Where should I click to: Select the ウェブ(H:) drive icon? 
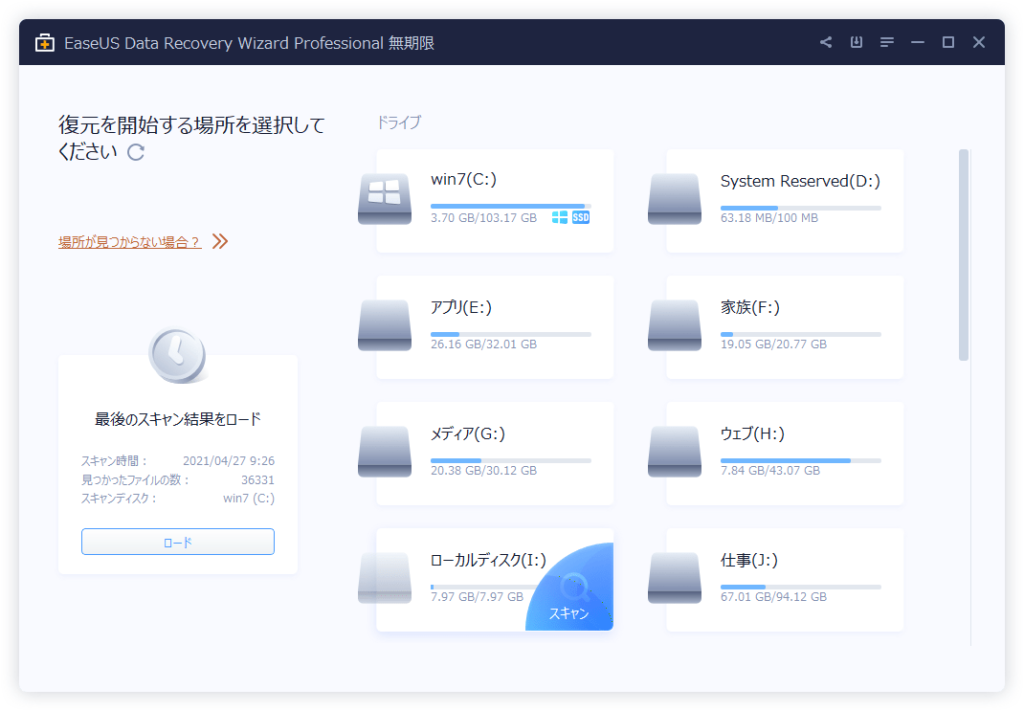(675, 452)
